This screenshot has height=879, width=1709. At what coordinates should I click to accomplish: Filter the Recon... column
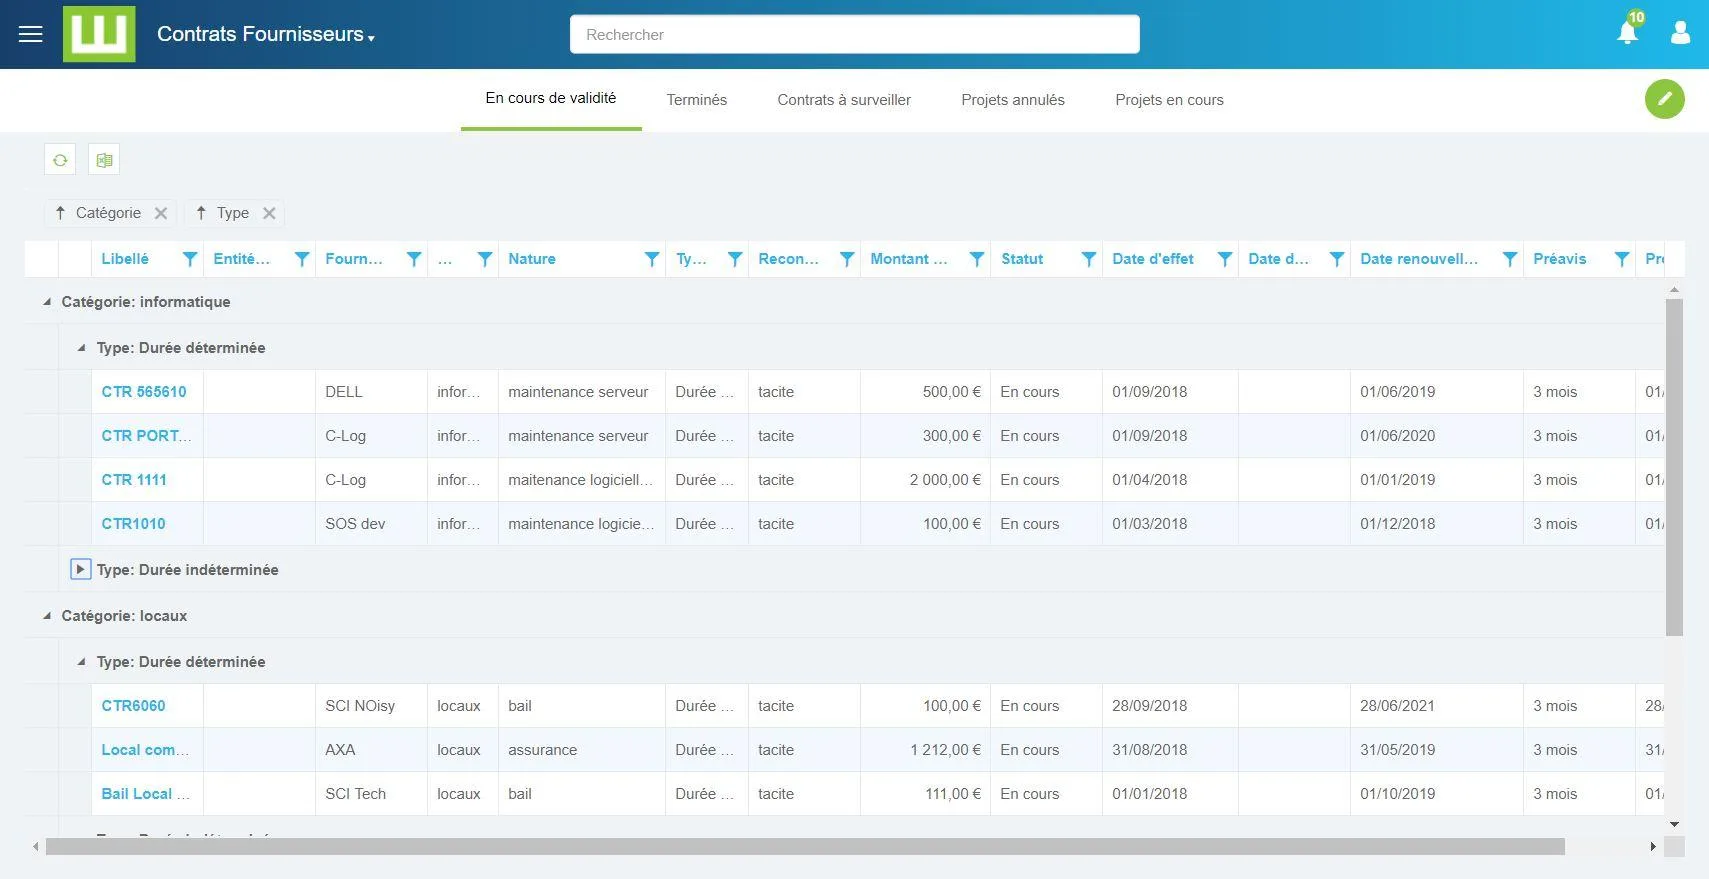(x=847, y=259)
